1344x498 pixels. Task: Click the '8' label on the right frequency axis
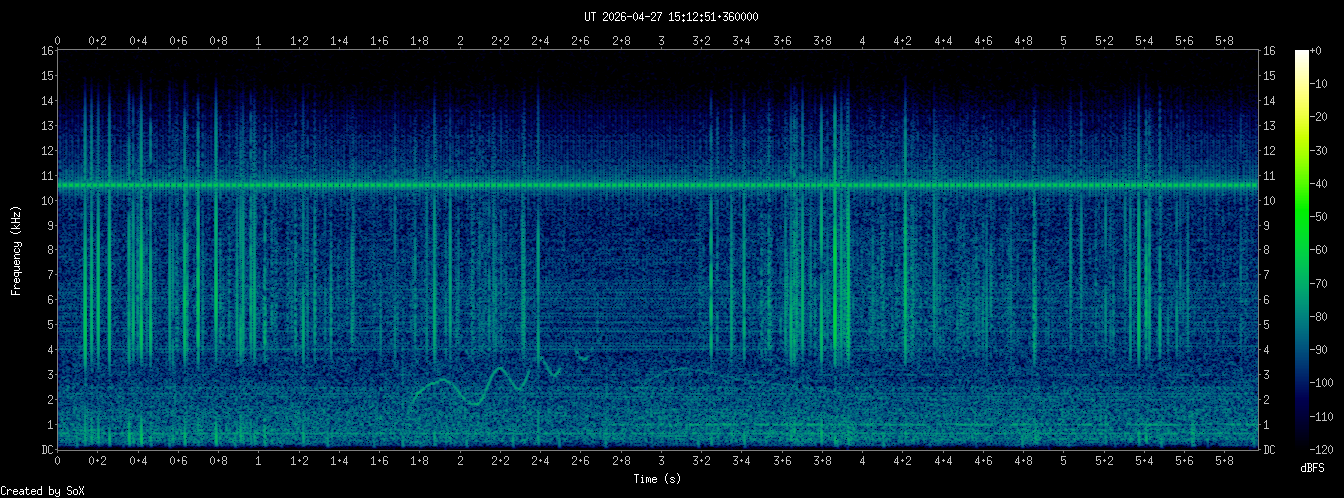click(1269, 250)
